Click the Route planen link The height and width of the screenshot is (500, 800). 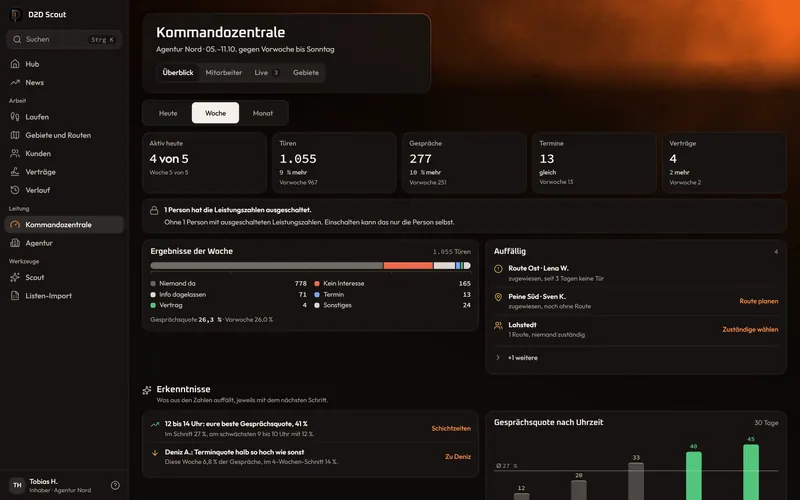pos(759,301)
